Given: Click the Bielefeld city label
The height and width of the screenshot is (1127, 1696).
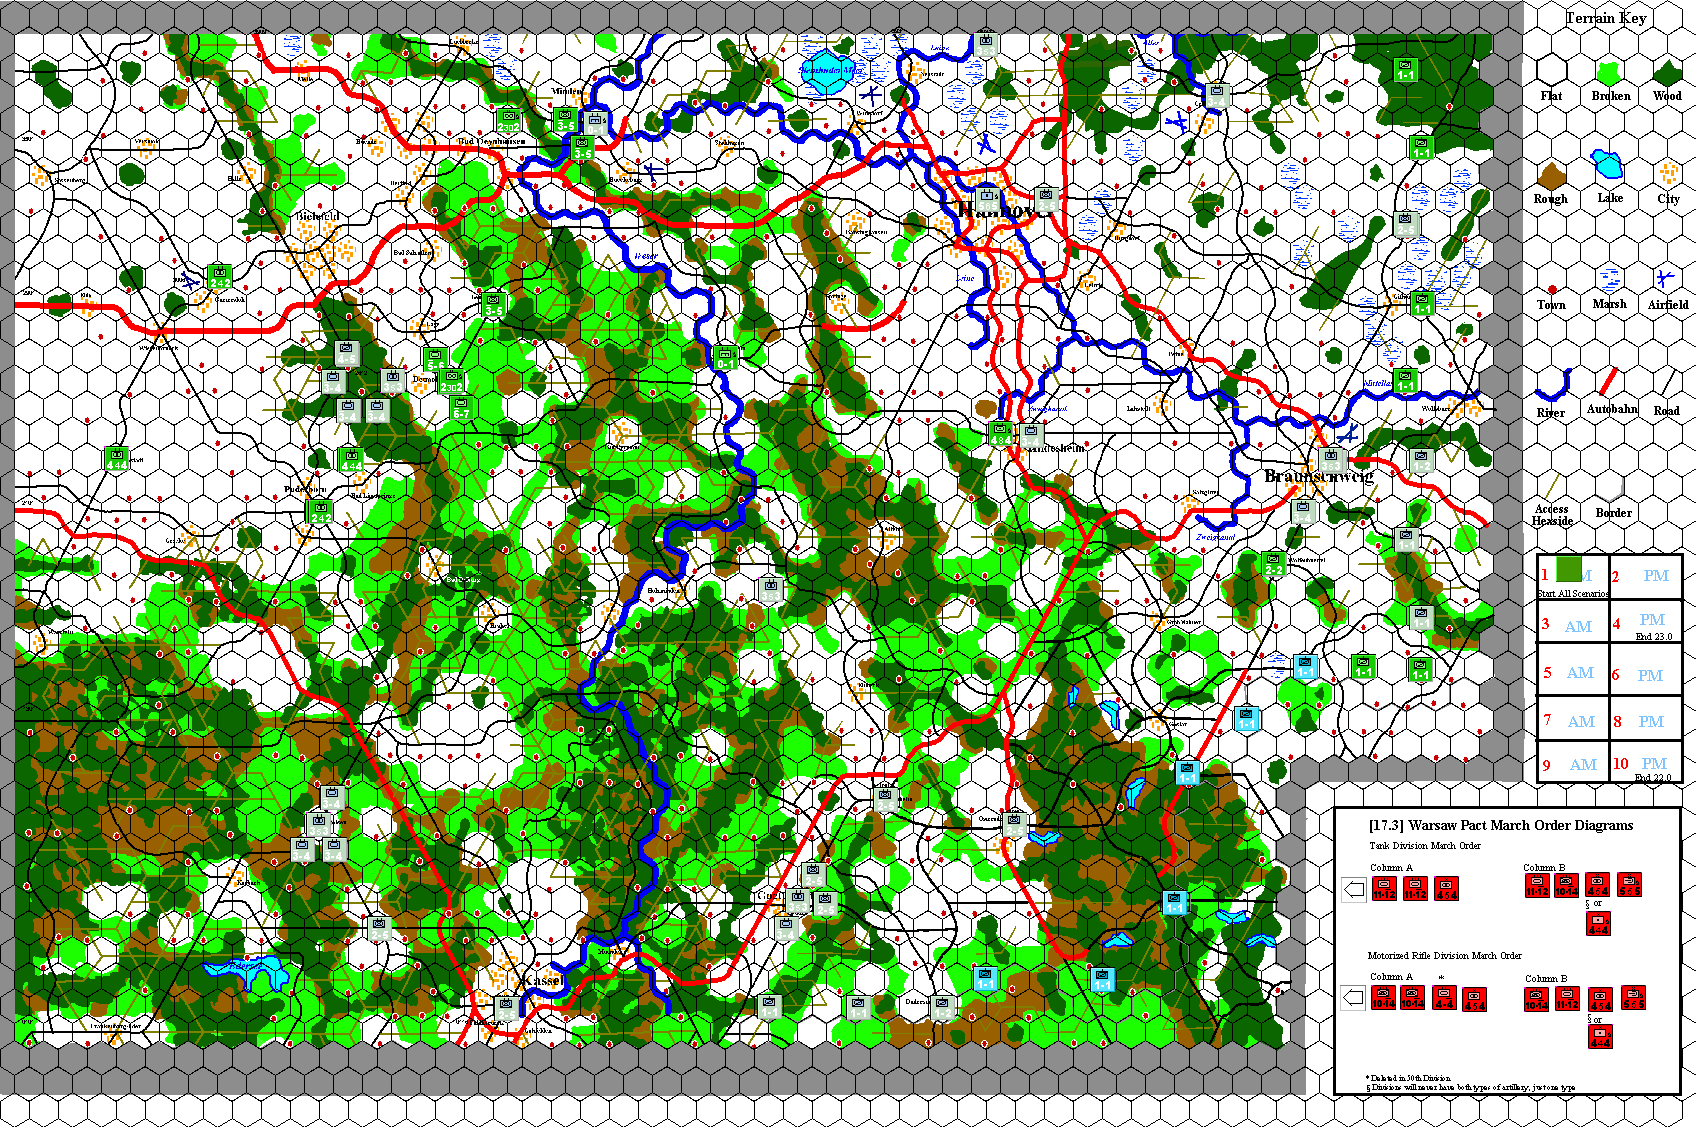Looking at the screenshot, I should click(318, 216).
